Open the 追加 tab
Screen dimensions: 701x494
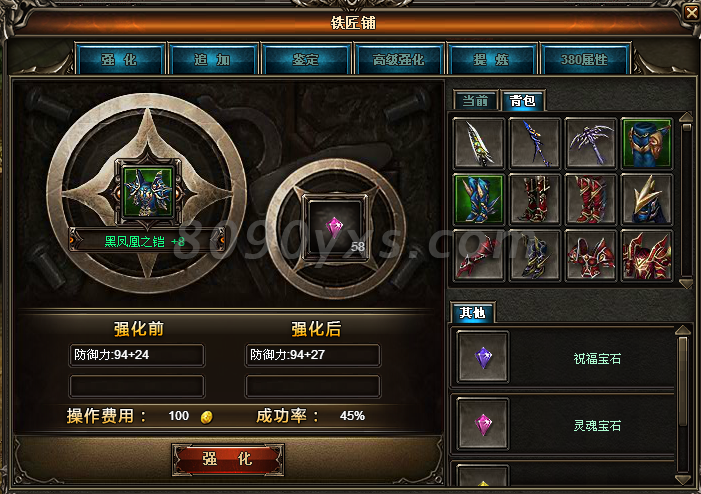[212, 59]
